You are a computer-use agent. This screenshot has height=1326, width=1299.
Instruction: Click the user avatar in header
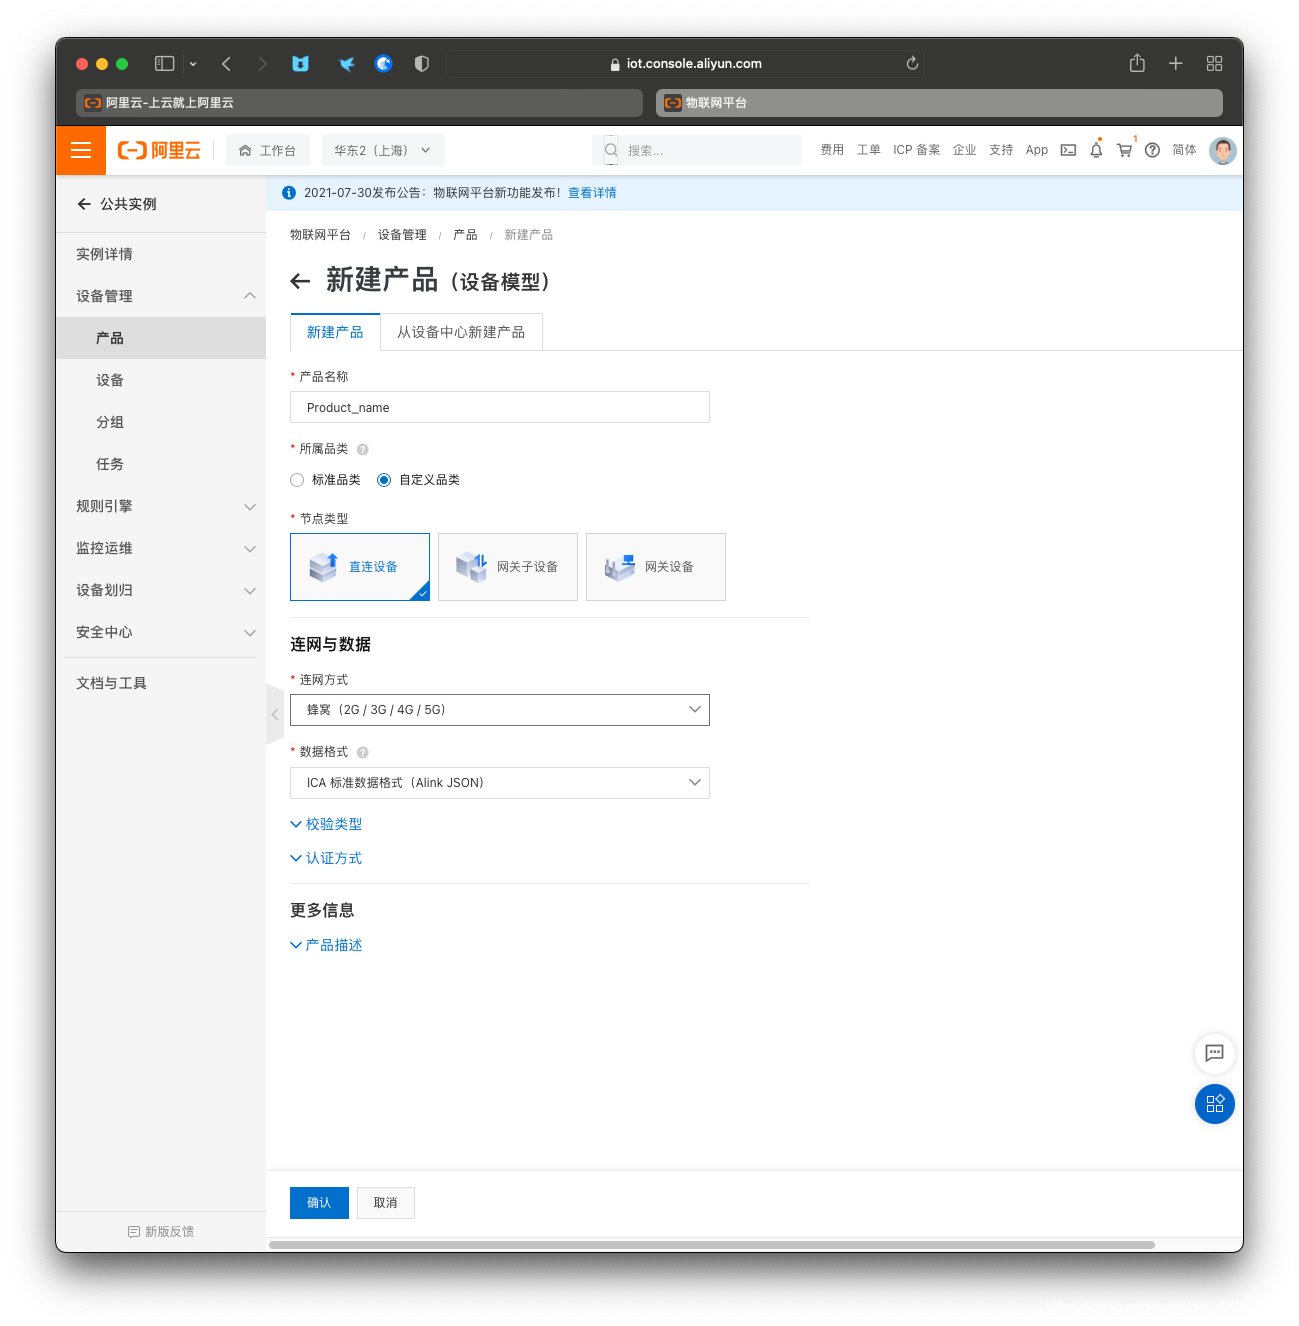1222,150
